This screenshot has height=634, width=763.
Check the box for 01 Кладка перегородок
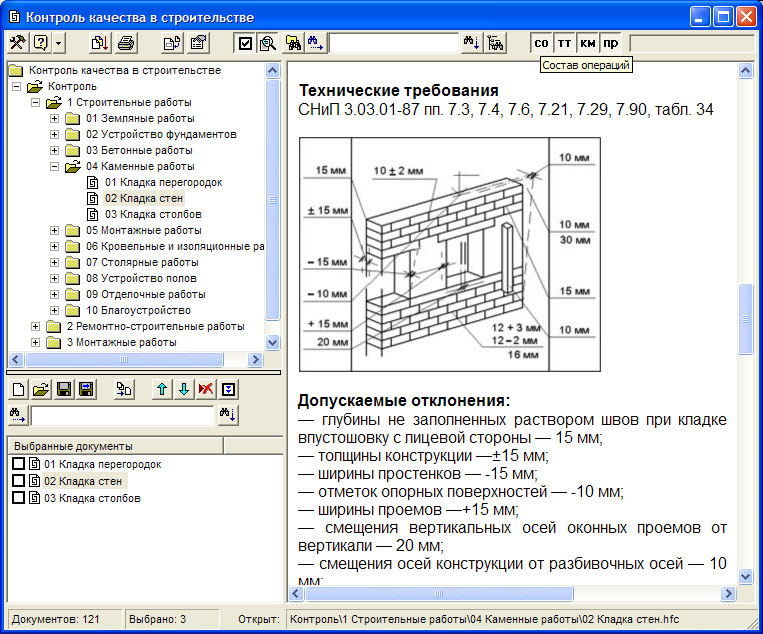tap(18, 464)
